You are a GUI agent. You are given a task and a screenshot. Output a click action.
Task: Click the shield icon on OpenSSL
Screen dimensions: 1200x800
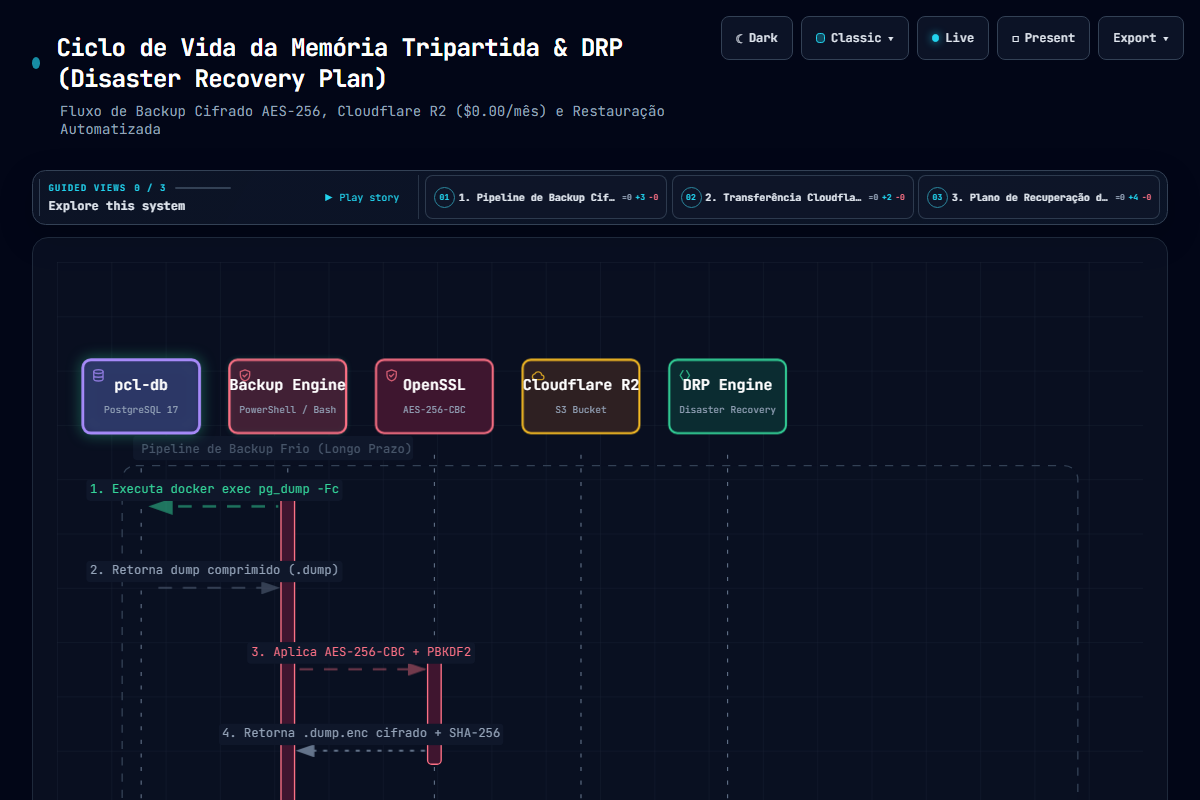(392, 375)
